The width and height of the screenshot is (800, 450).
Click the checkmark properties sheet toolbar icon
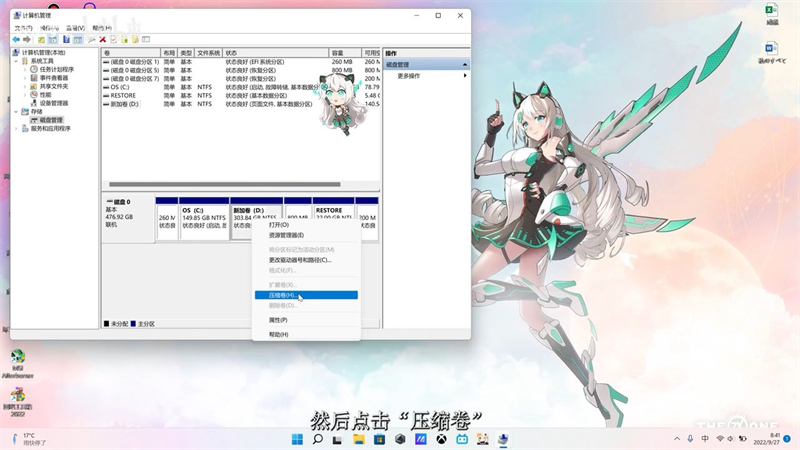point(113,39)
